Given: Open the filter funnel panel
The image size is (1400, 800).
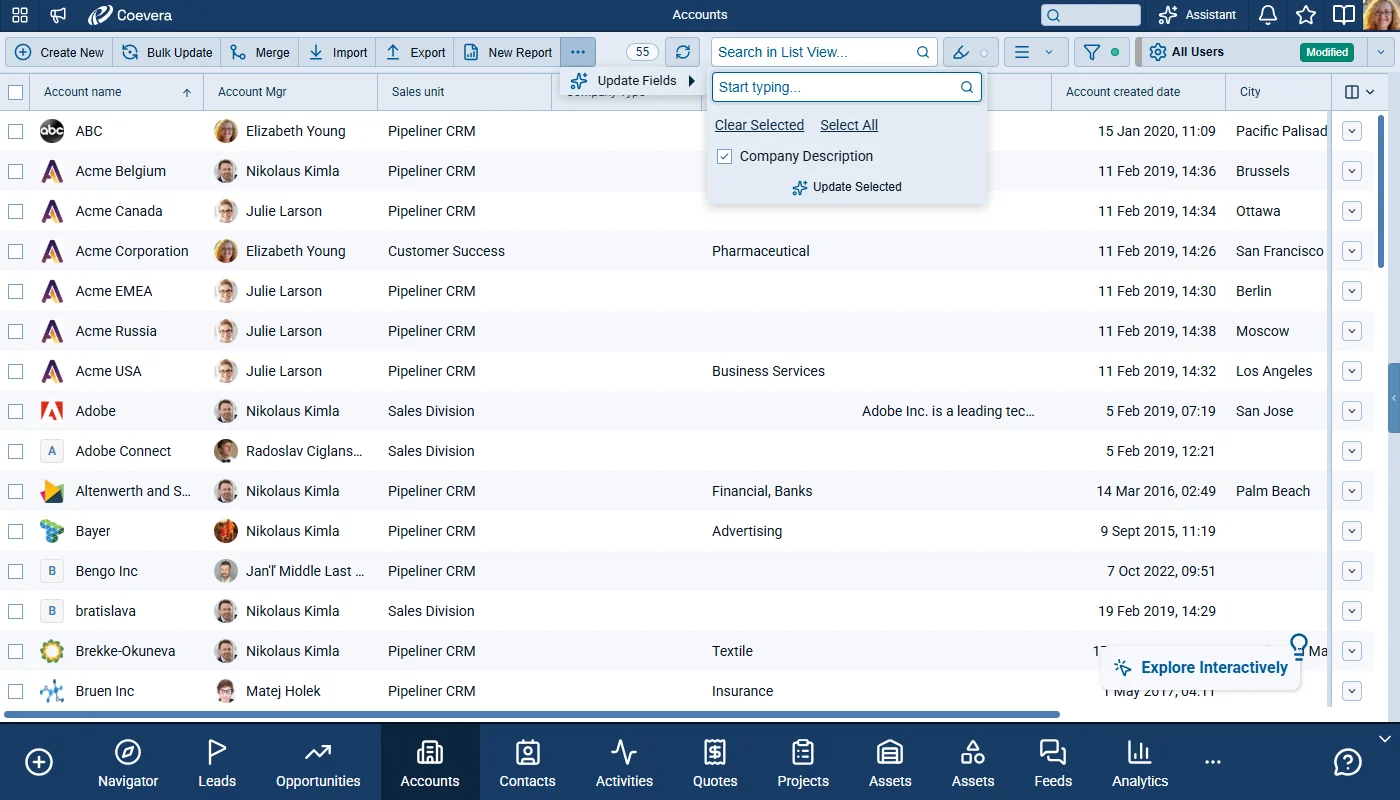Looking at the screenshot, I should (1101, 52).
